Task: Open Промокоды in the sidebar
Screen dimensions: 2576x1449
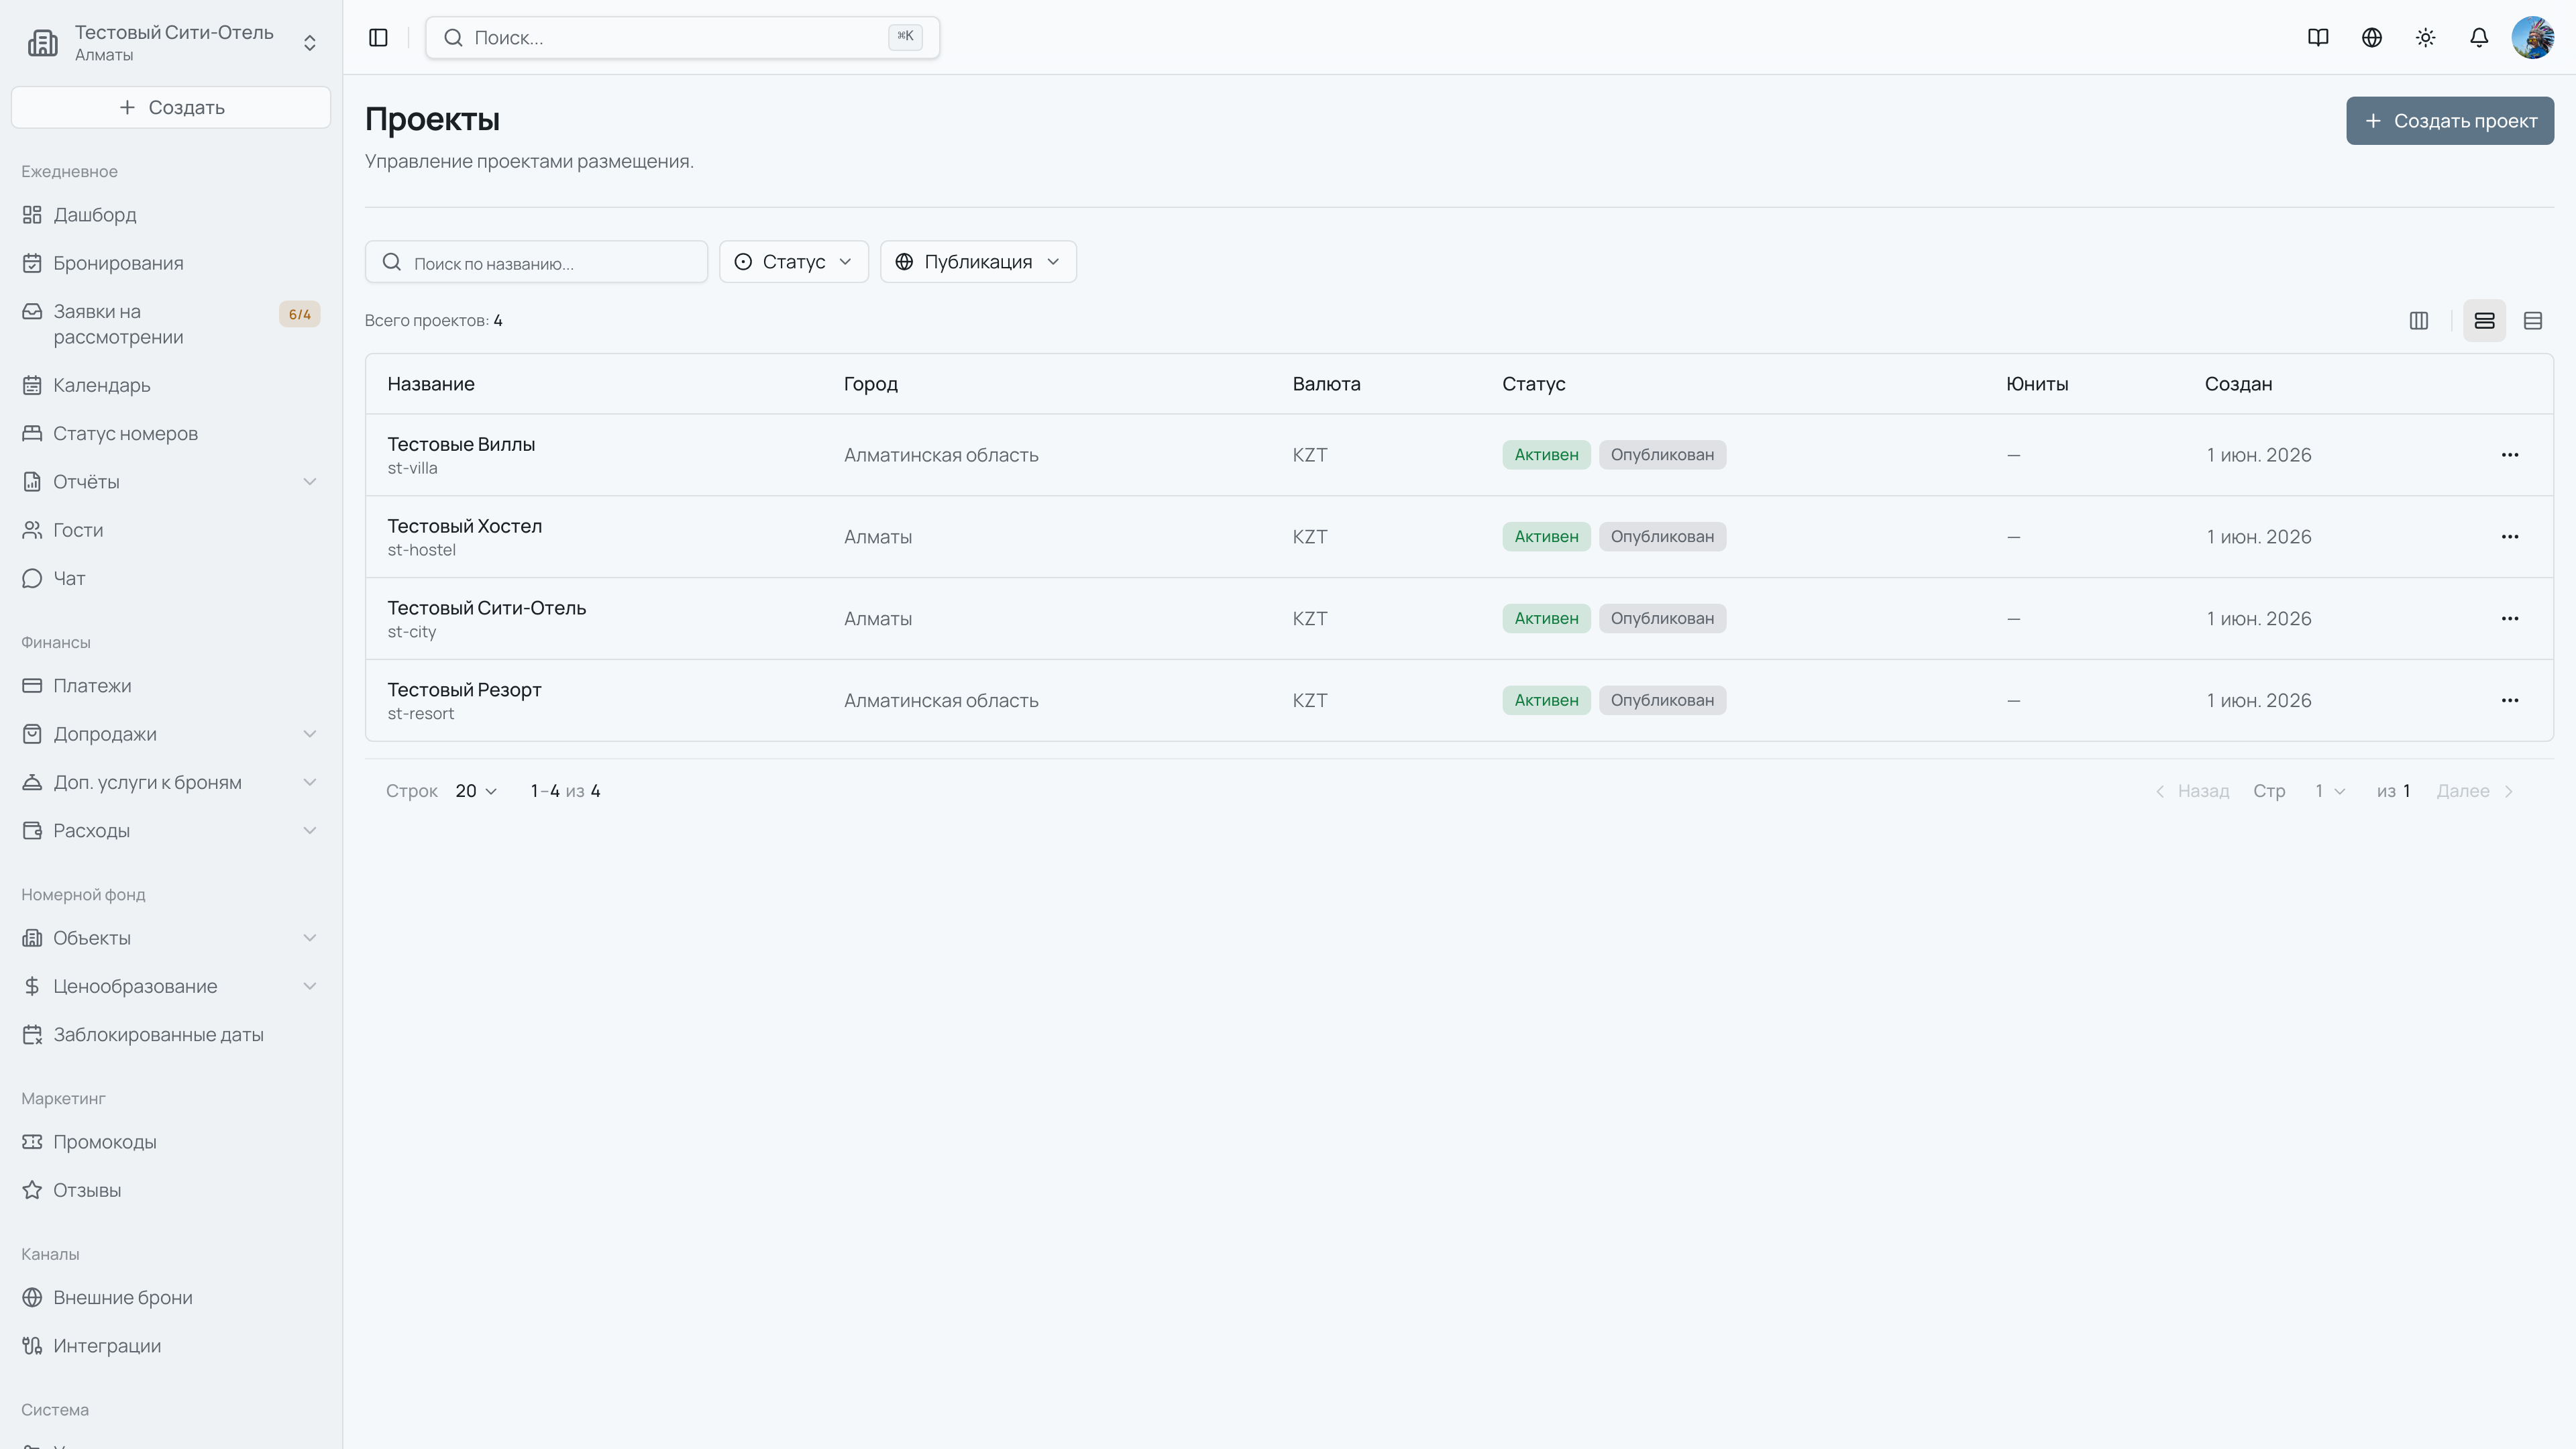Action: [x=171, y=1142]
